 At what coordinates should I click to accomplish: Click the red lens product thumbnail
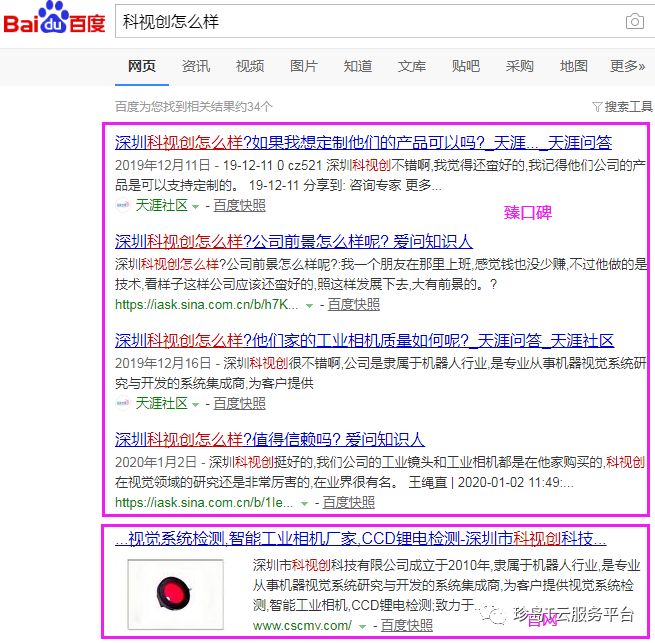[x=175, y=594]
